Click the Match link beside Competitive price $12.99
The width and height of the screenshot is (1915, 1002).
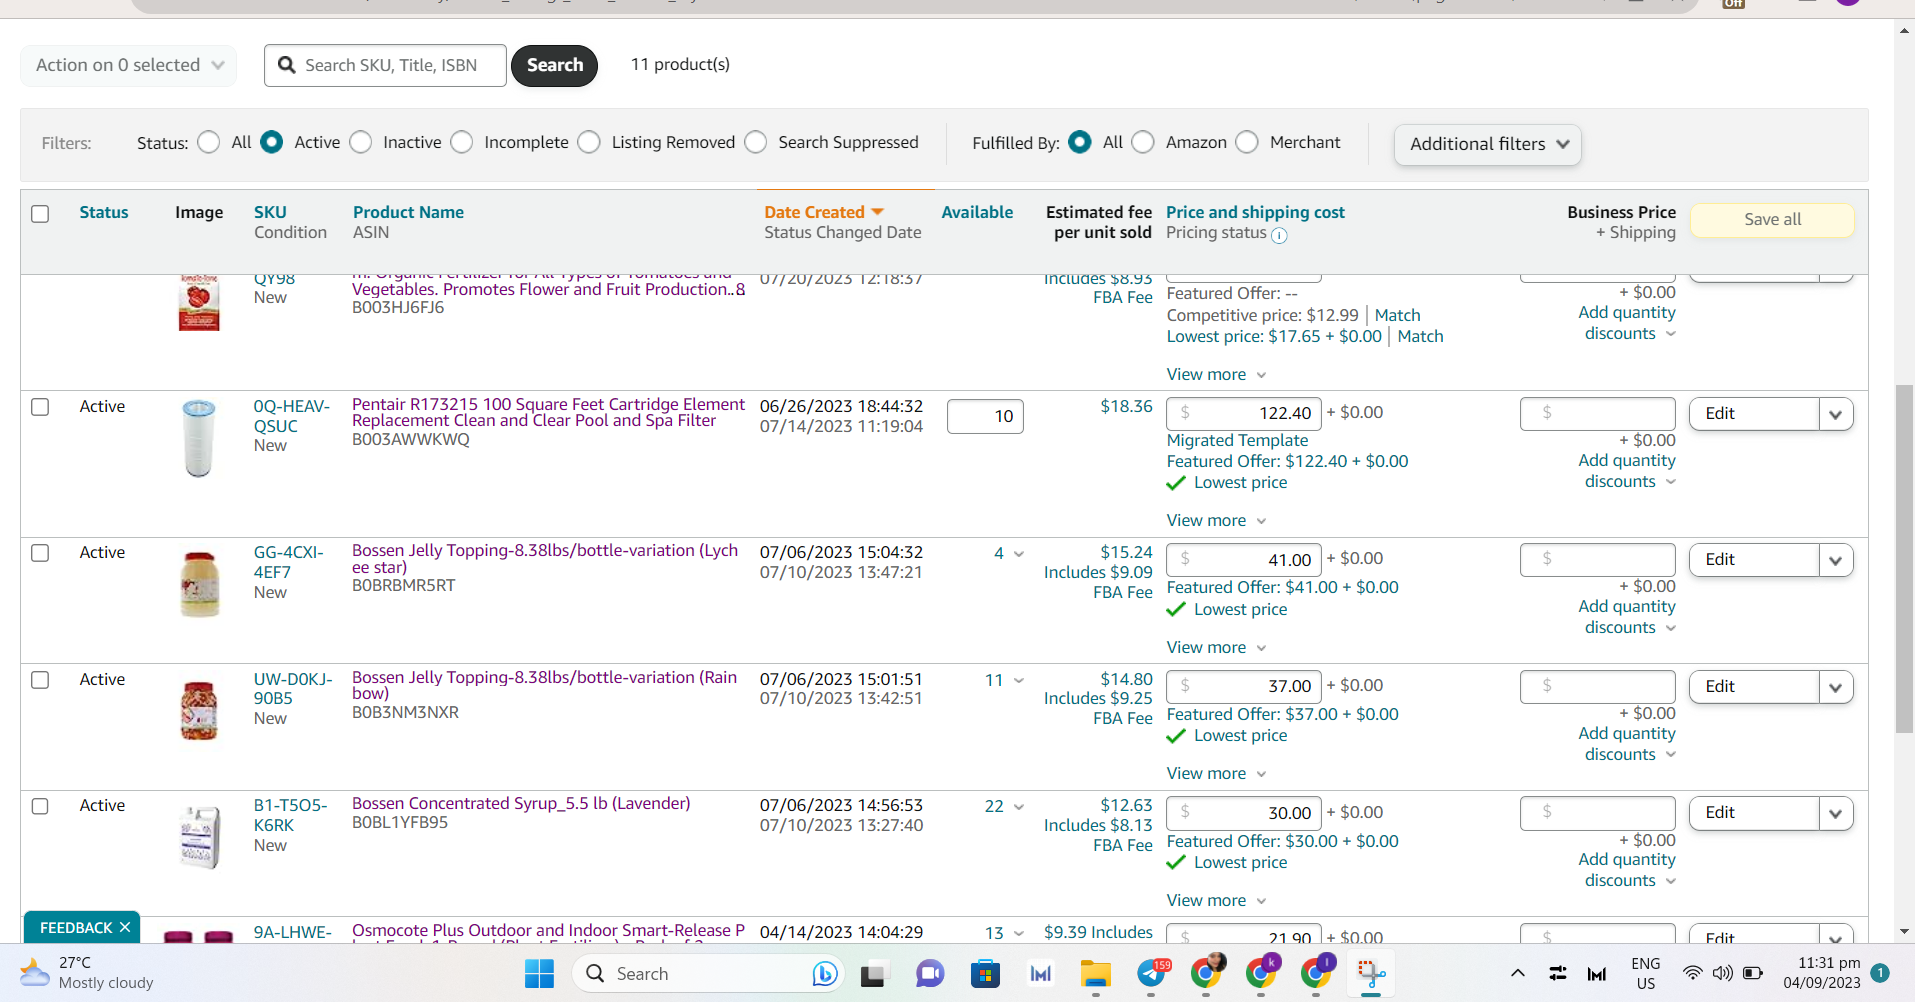click(x=1397, y=315)
